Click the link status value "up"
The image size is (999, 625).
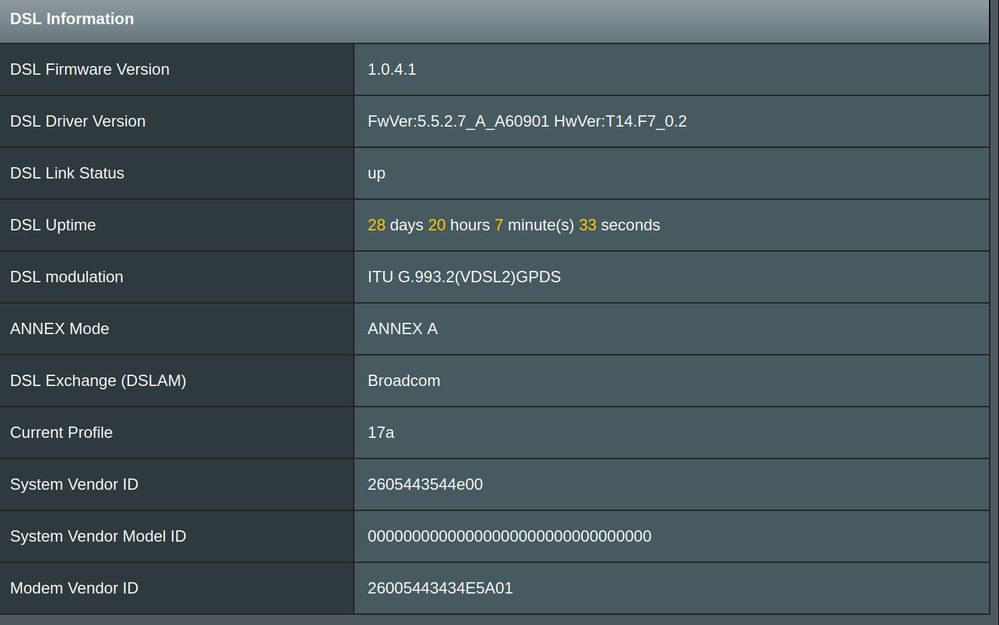[376, 173]
